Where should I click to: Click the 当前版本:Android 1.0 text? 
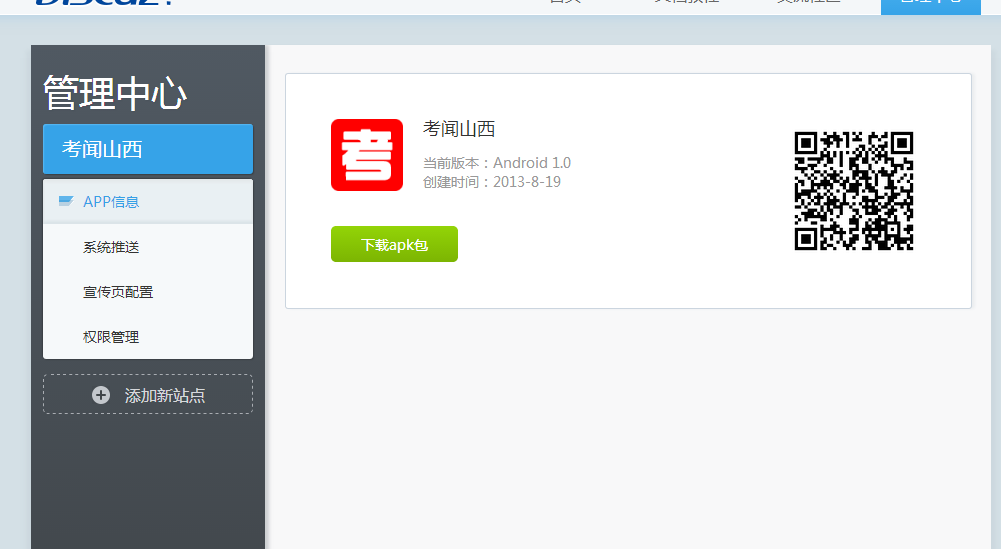(497, 163)
